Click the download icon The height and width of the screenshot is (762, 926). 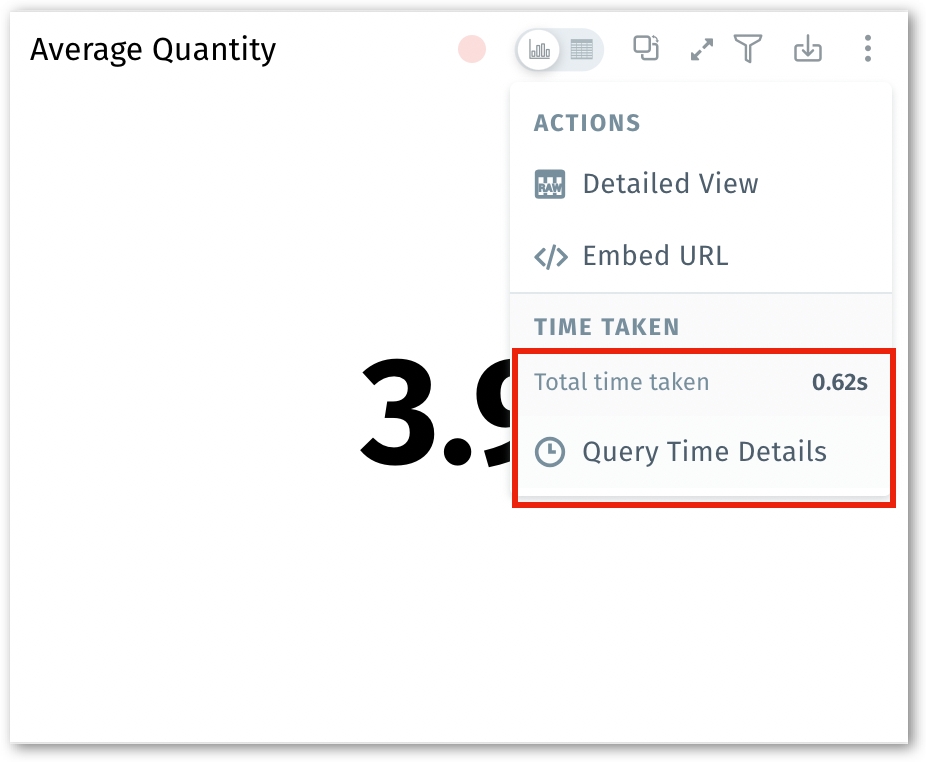[807, 48]
